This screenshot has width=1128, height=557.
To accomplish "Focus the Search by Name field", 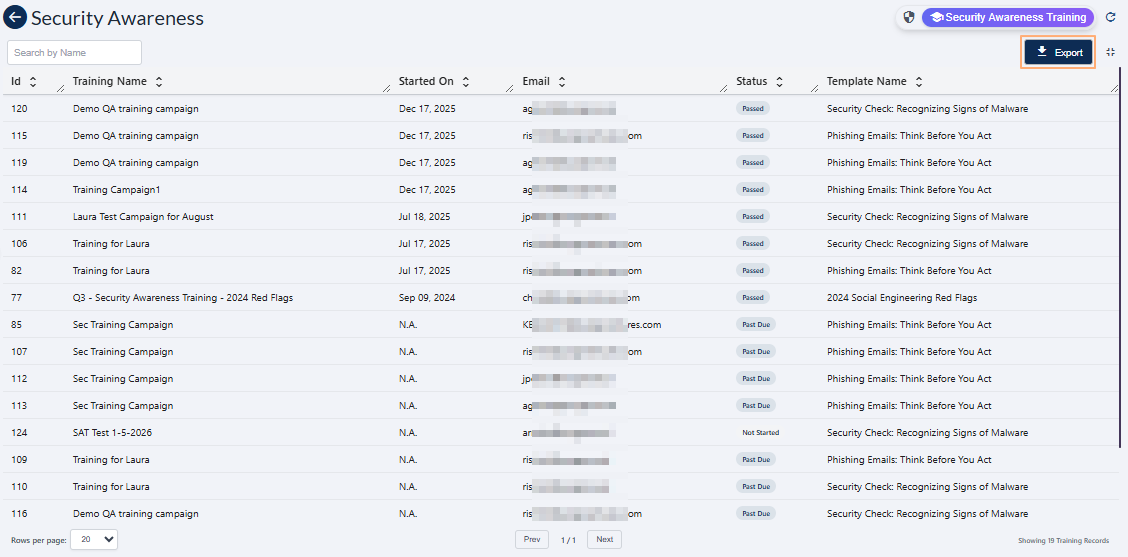I will click(75, 52).
